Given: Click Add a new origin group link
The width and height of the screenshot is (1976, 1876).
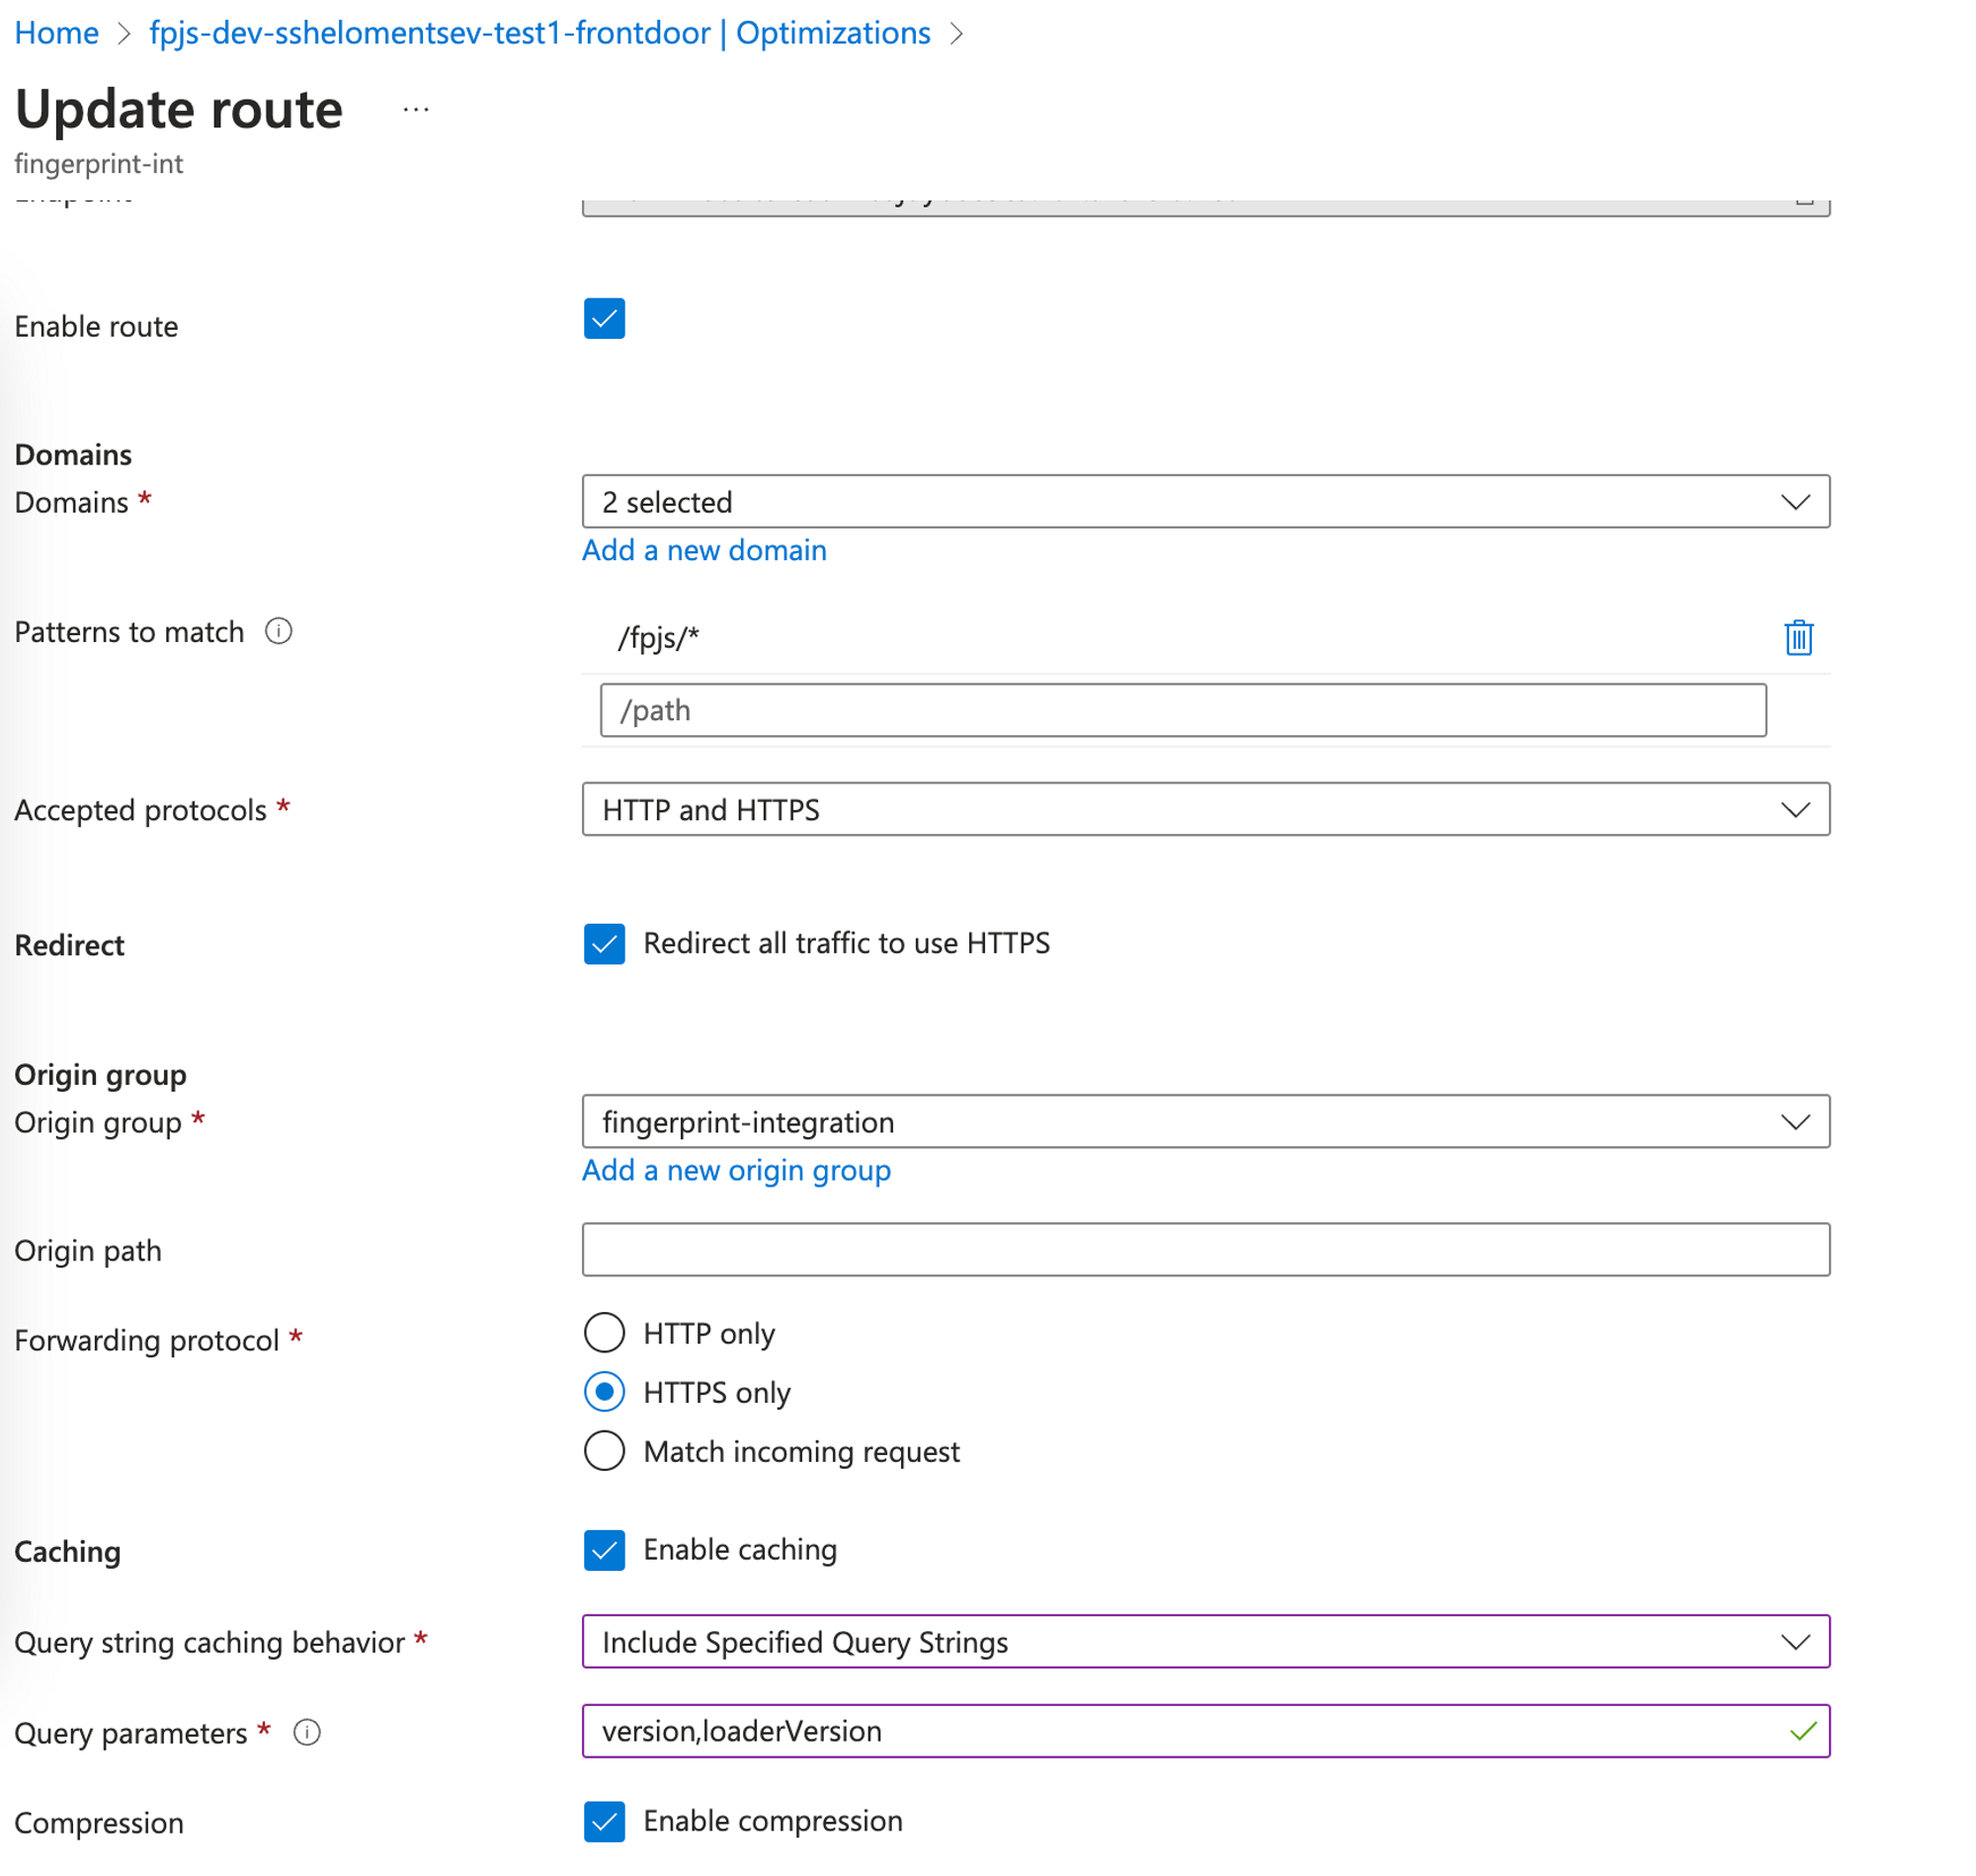Looking at the screenshot, I should [736, 1170].
